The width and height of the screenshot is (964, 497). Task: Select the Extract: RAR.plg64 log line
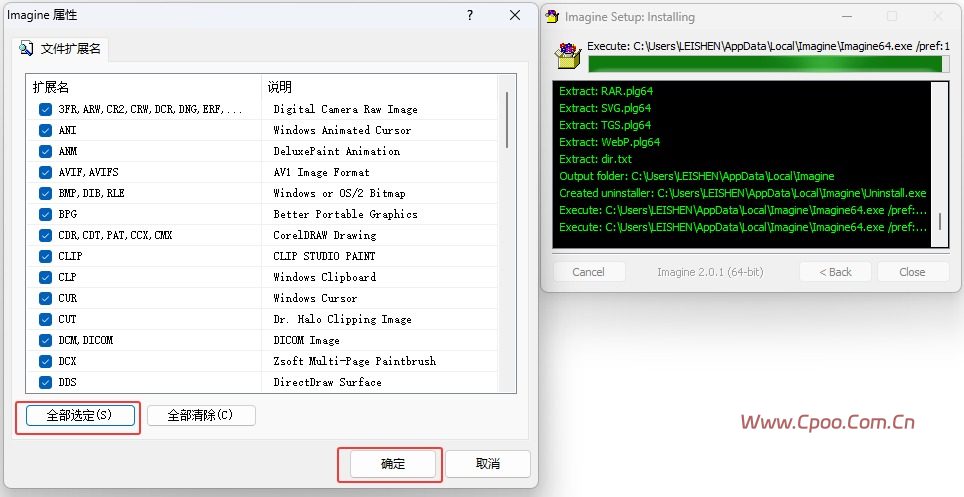point(606,91)
